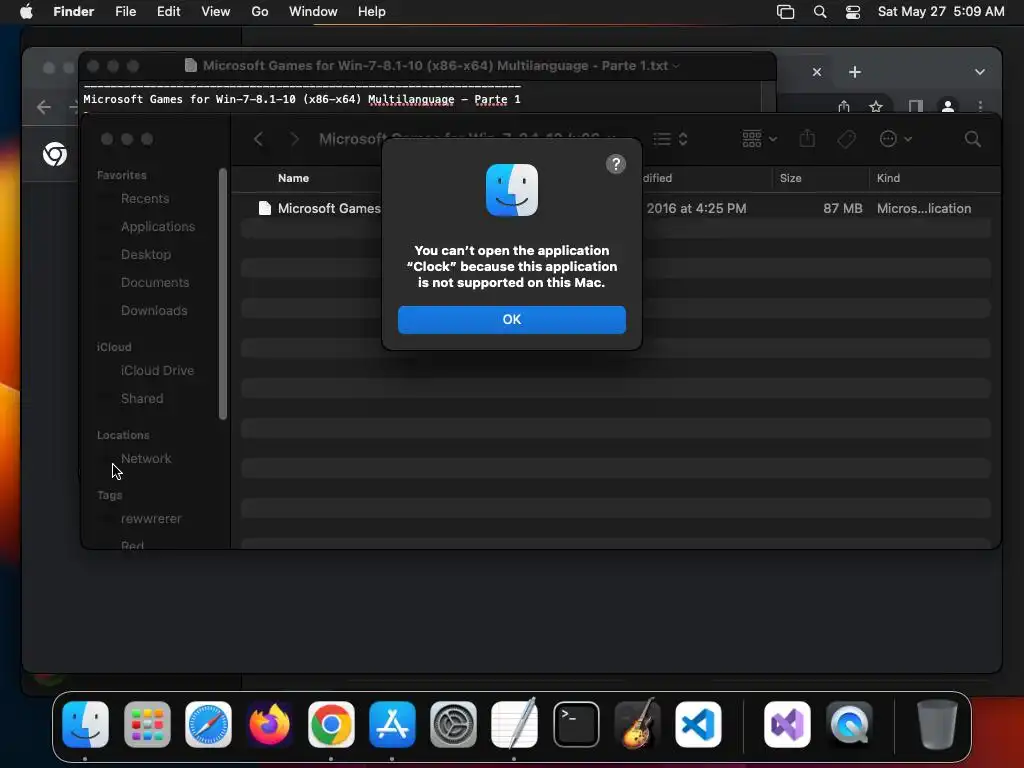1024x768 pixels.
Task: Select Shared in the Finder sidebar
Action: coord(142,398)
